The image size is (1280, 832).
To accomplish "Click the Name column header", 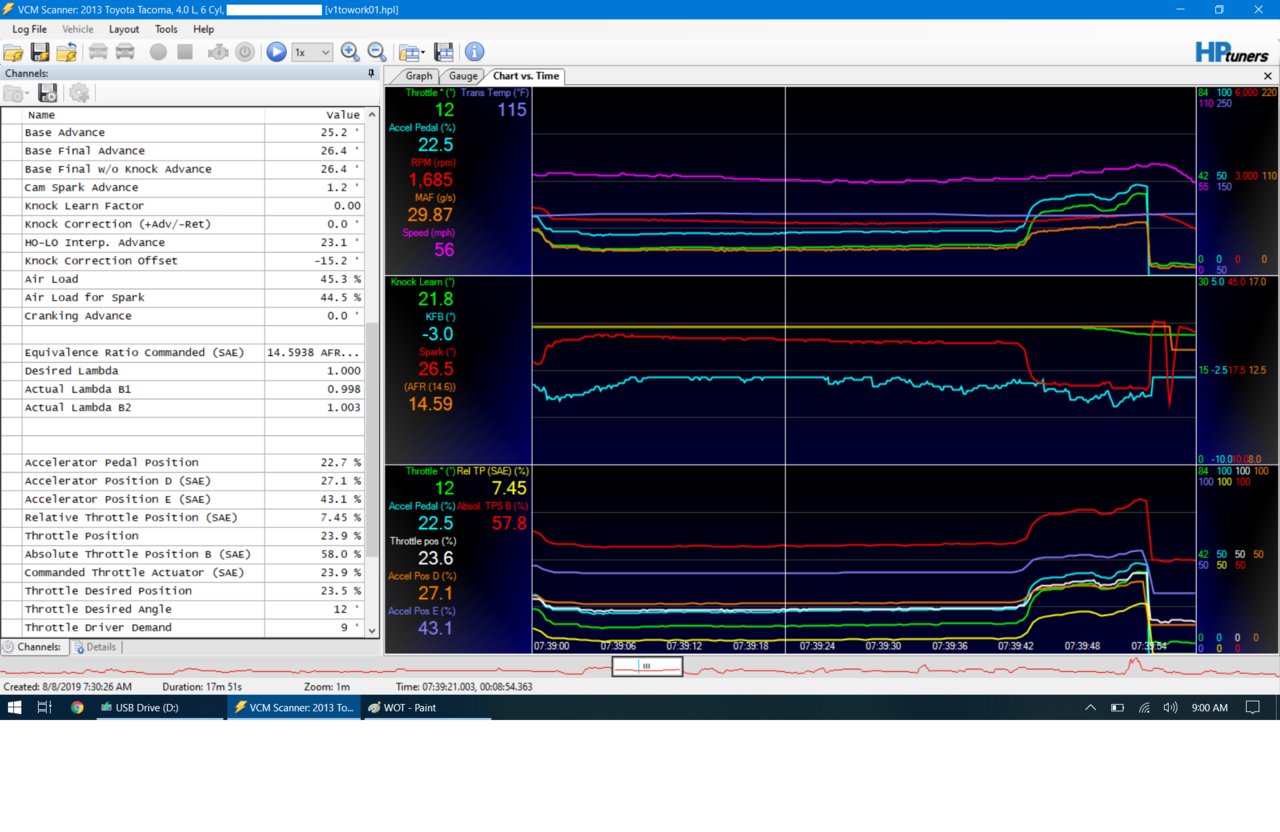I will (x=143, y=115).
